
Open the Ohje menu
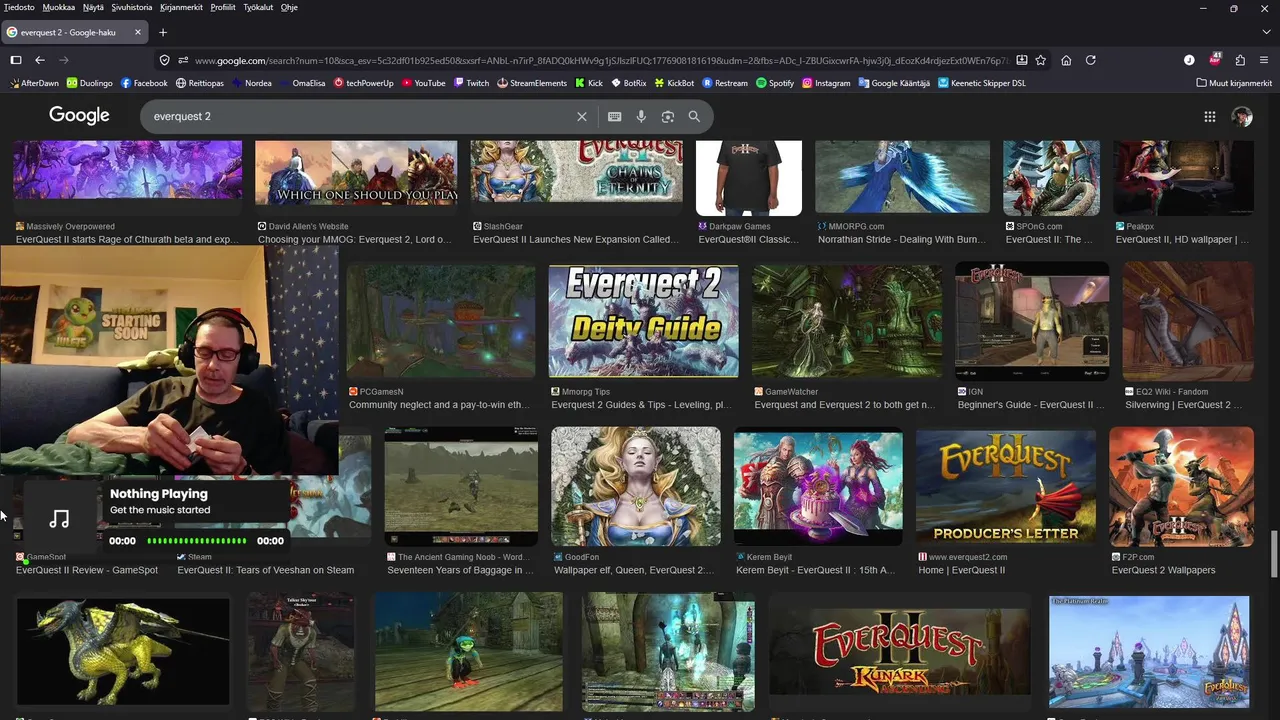click(289, 7)
